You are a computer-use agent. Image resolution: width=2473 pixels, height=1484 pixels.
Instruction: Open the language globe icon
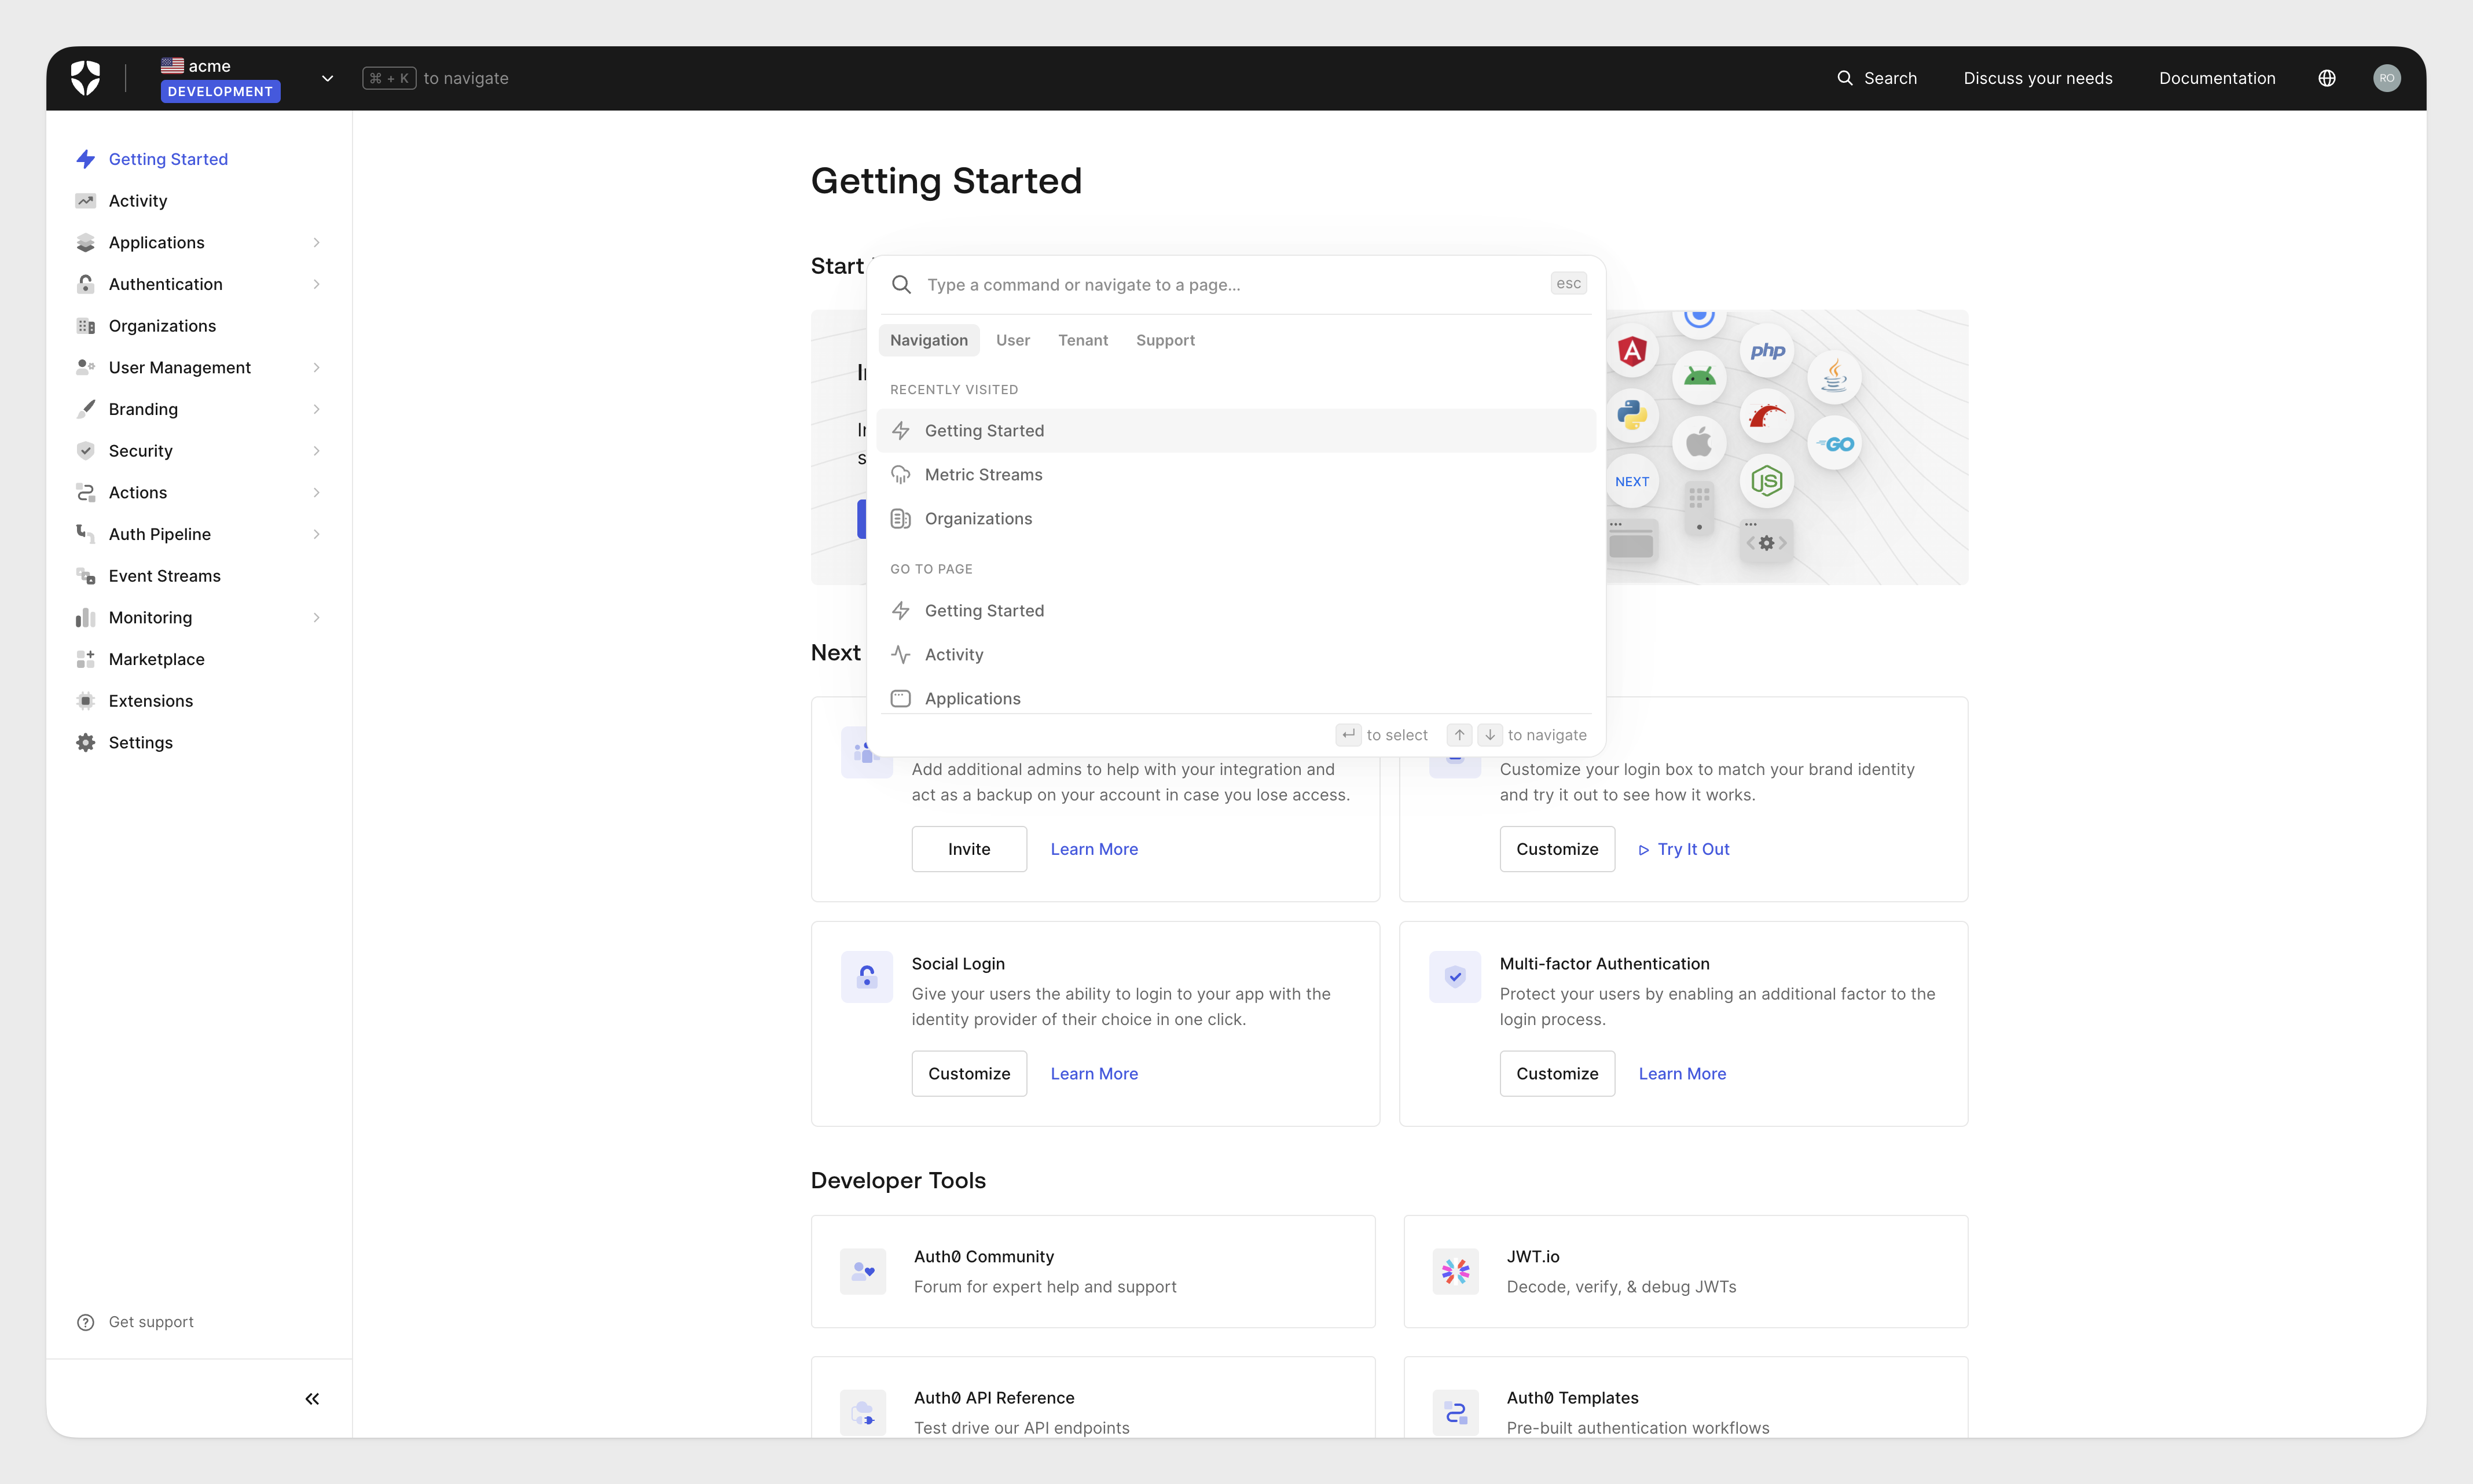[x=2327, y=78]
